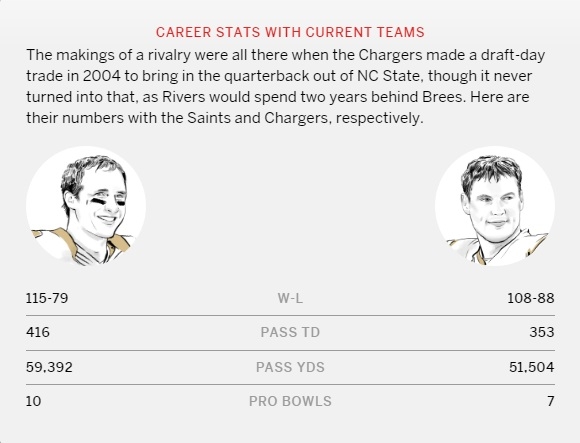Image resolution: width=580 pixels, height=443 pixels.
Task: Click the word Chargers in first line
Action: click(x=390, y=55)
